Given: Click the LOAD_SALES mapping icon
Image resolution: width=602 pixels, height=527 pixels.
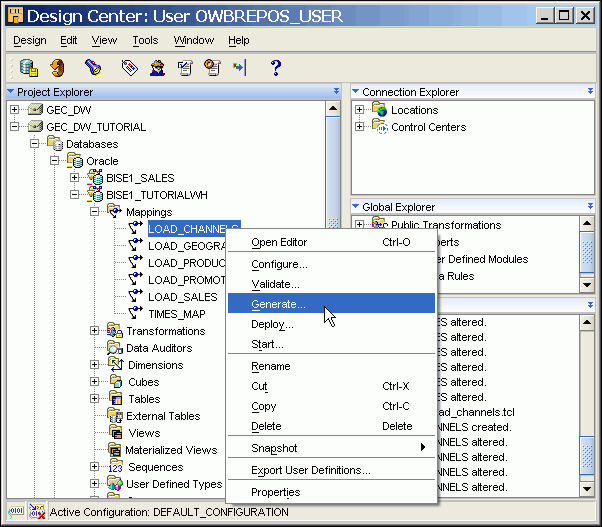Looking at the screenshot, I should pyautogui.click(x=136, y=296).
